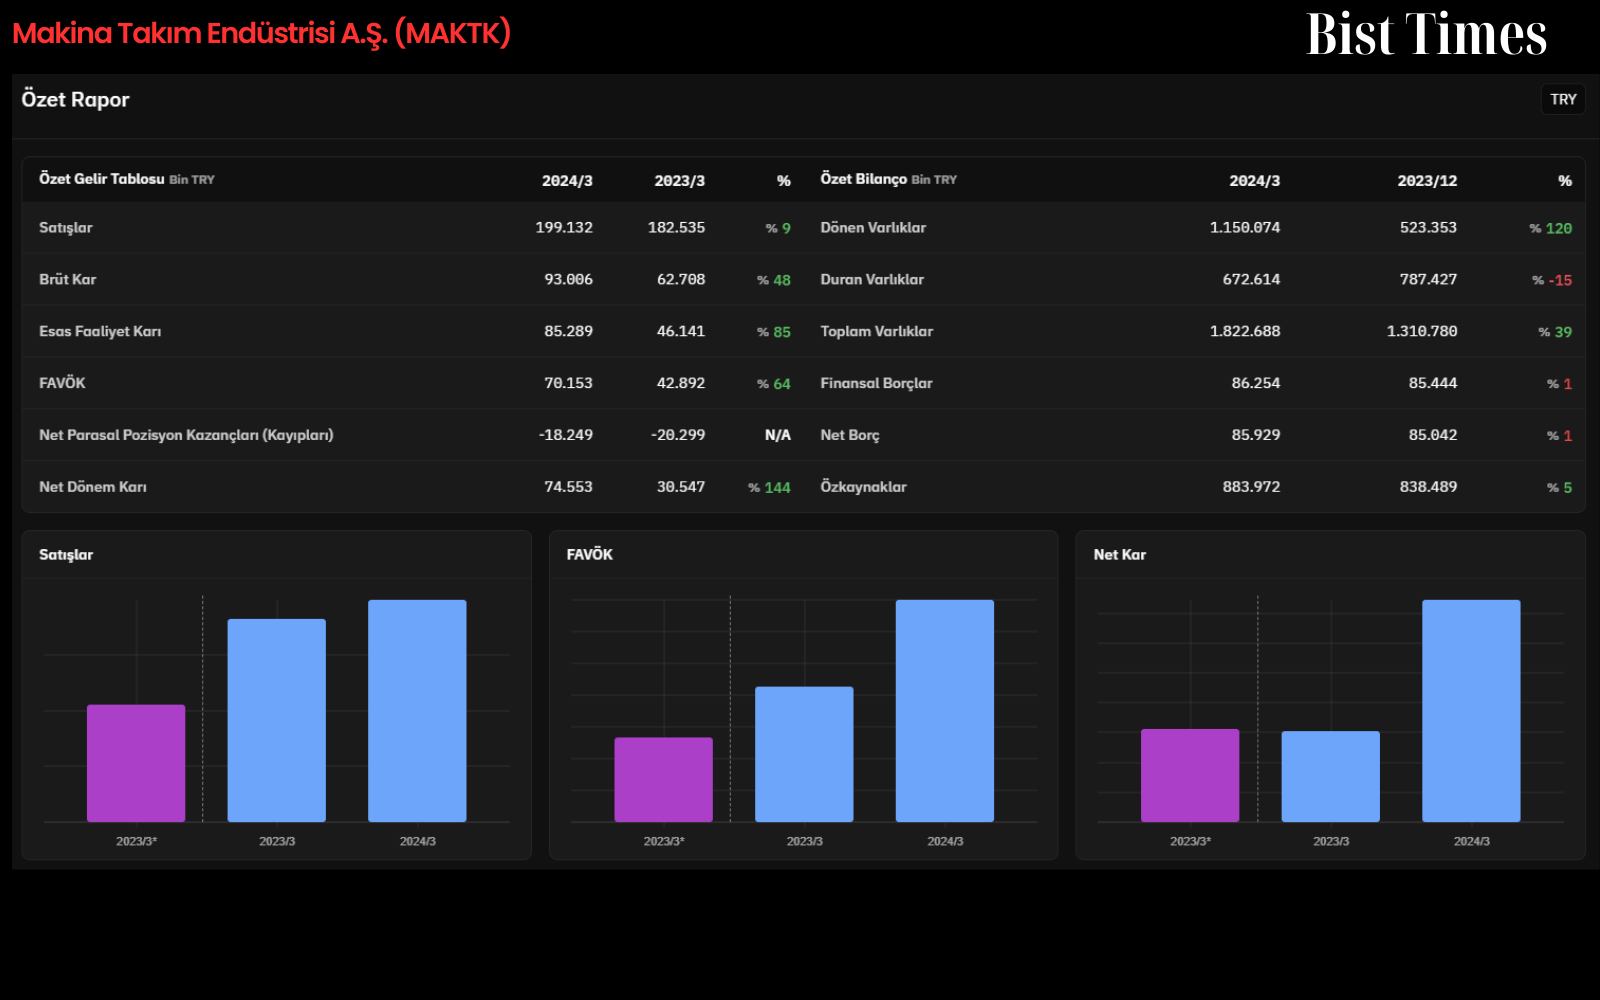Click the 2024/3 bar in FAVÖK chart
This screenshot has width=1600, height=1000.
945,711
